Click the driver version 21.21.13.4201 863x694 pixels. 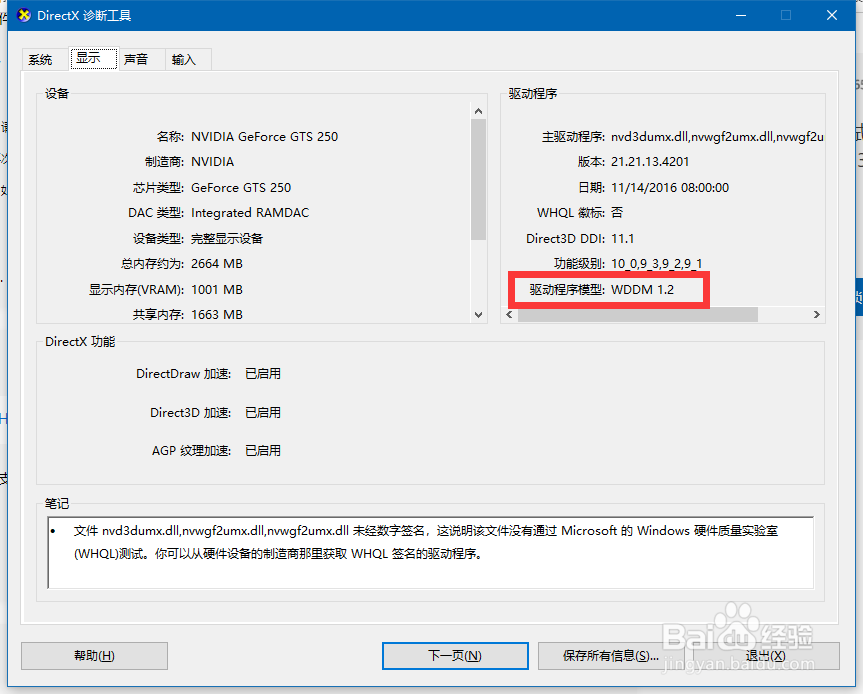click(650, 162)
